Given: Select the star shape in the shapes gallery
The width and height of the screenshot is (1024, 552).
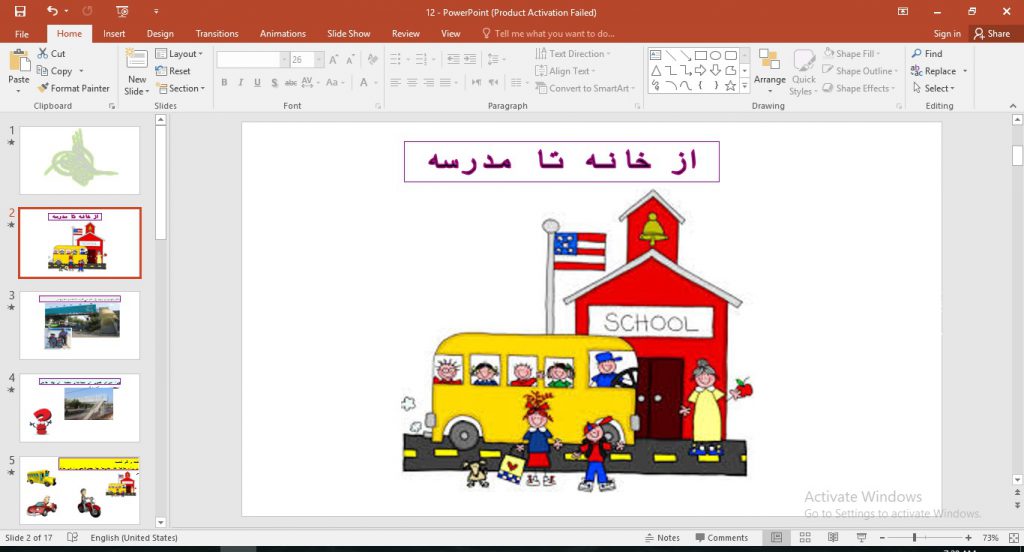Looking at the screenshot, I should coord(730,86).
